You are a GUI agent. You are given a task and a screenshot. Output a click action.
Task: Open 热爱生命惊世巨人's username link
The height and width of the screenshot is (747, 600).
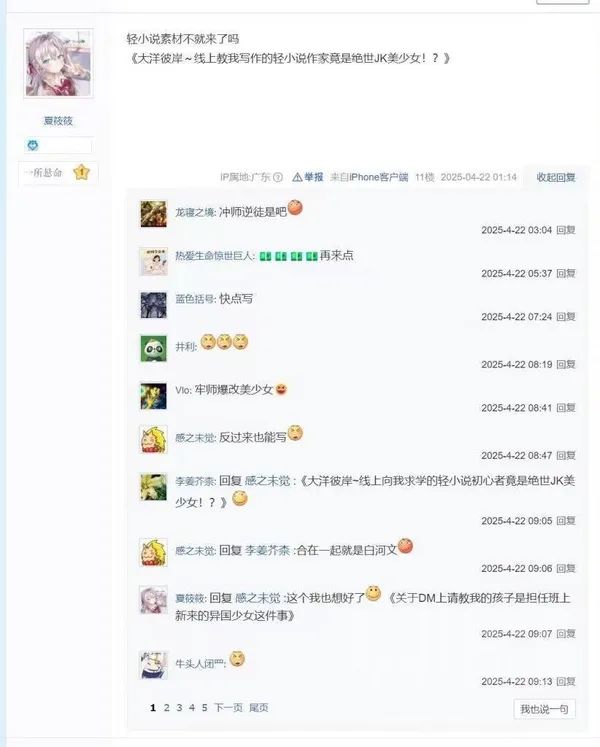point(214,256)
